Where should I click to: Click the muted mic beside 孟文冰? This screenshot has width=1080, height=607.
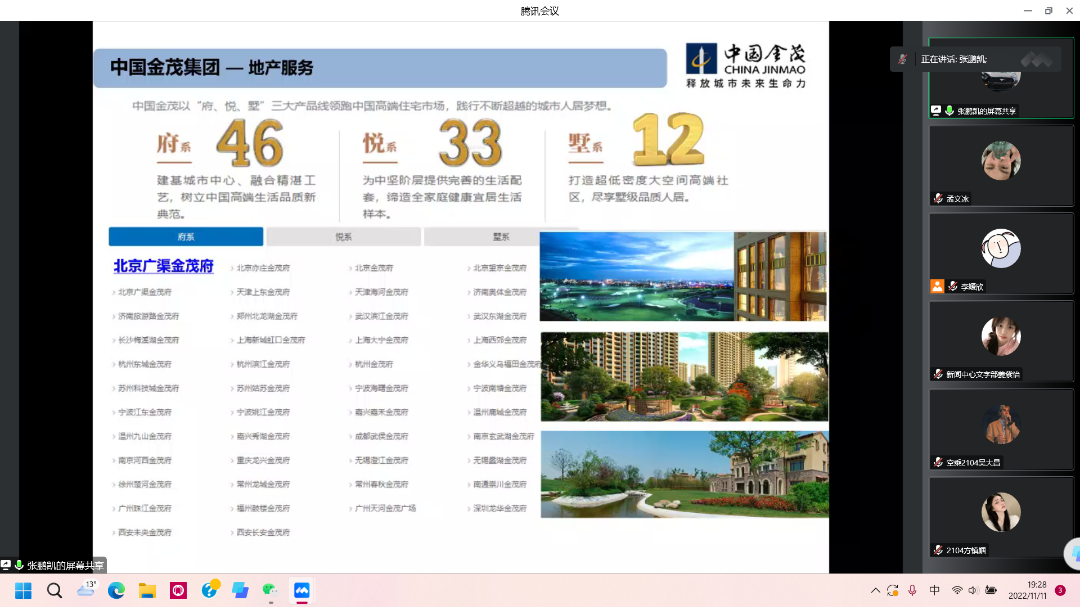point(938,199)
